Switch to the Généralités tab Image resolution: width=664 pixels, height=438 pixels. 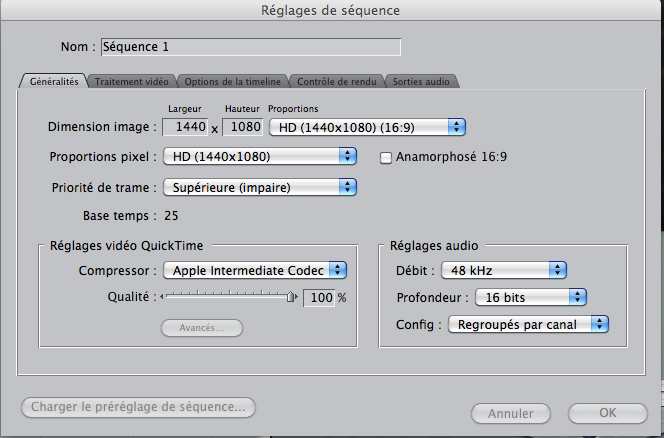coord(54,81)
